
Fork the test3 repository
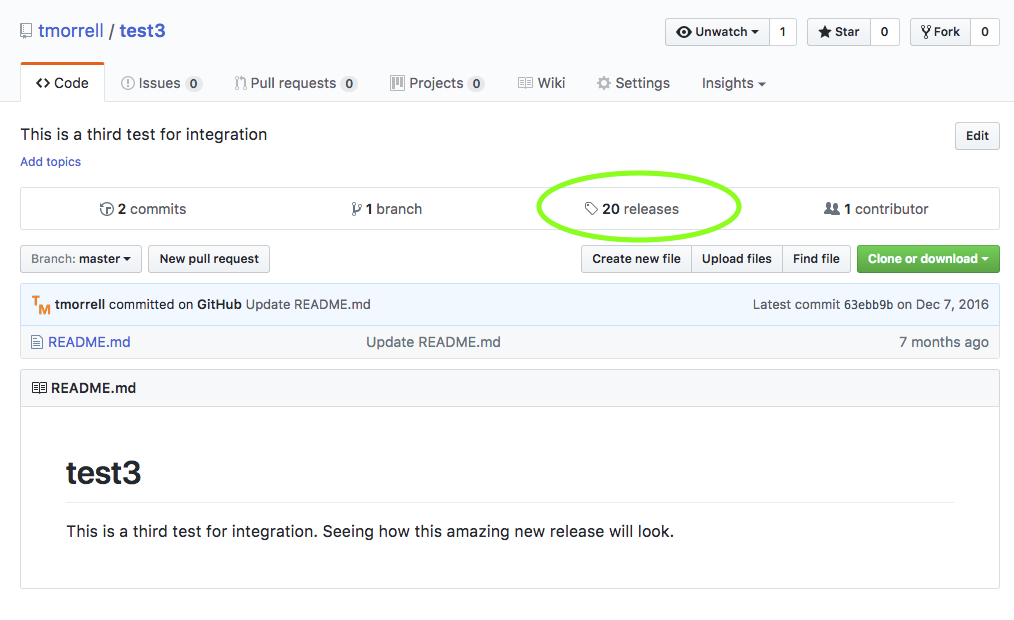pos(940,32)
